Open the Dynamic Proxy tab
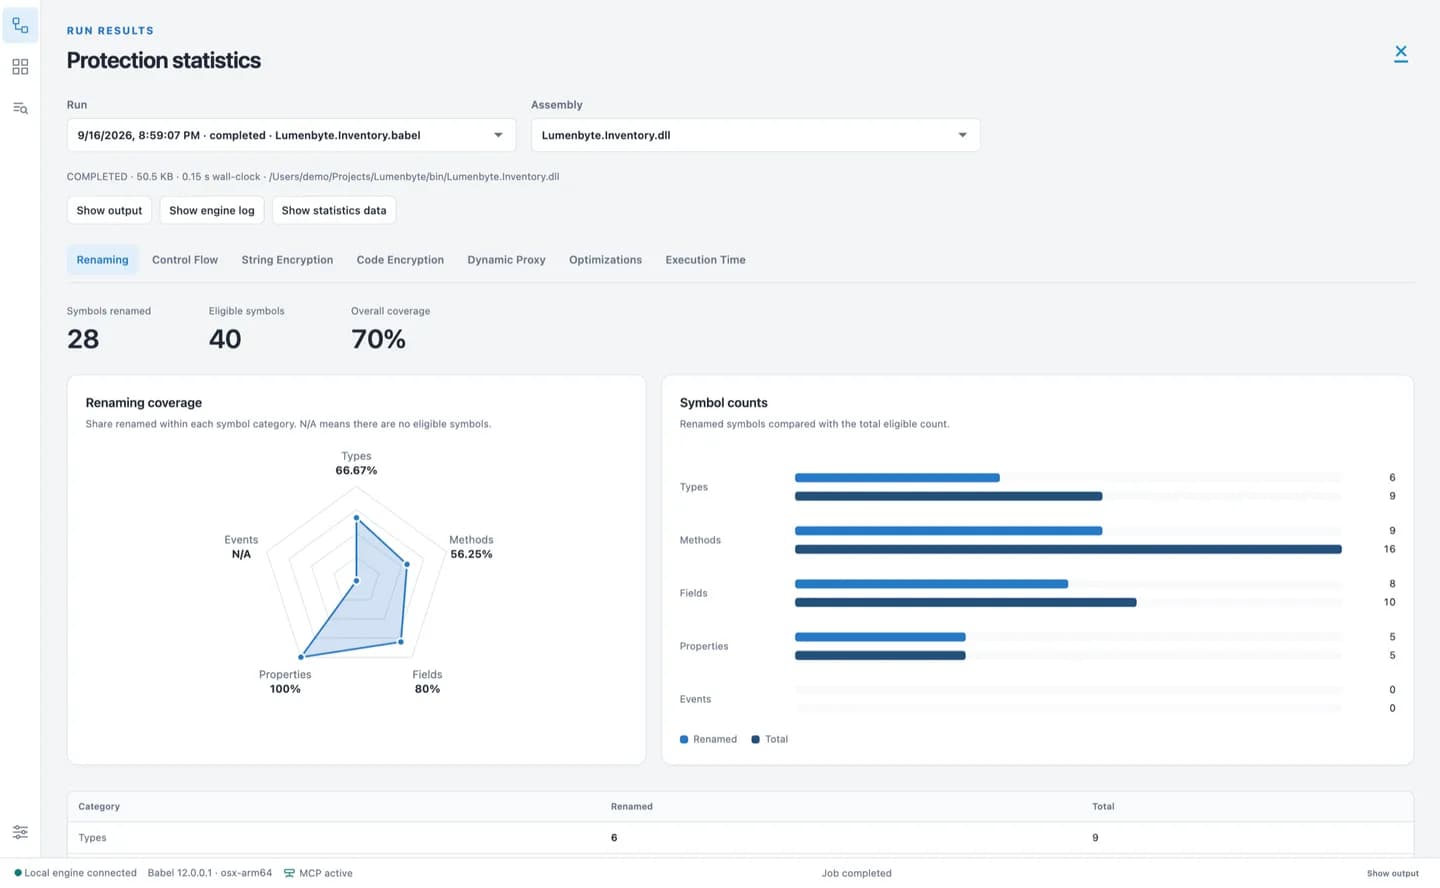Image resolution: width=1440 pixels, height=888 pixels. point(506,260)
